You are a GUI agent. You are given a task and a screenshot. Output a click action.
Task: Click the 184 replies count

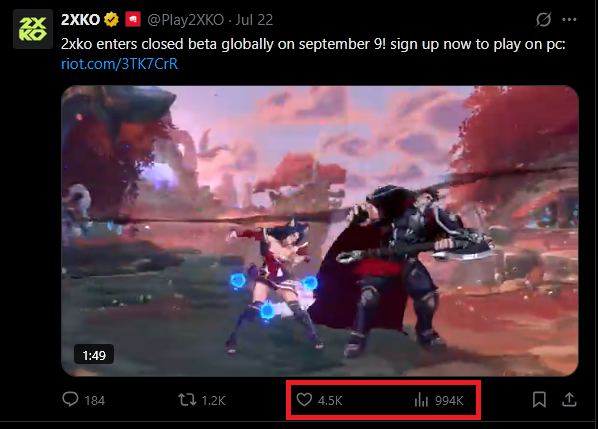[x=95, y=400]
